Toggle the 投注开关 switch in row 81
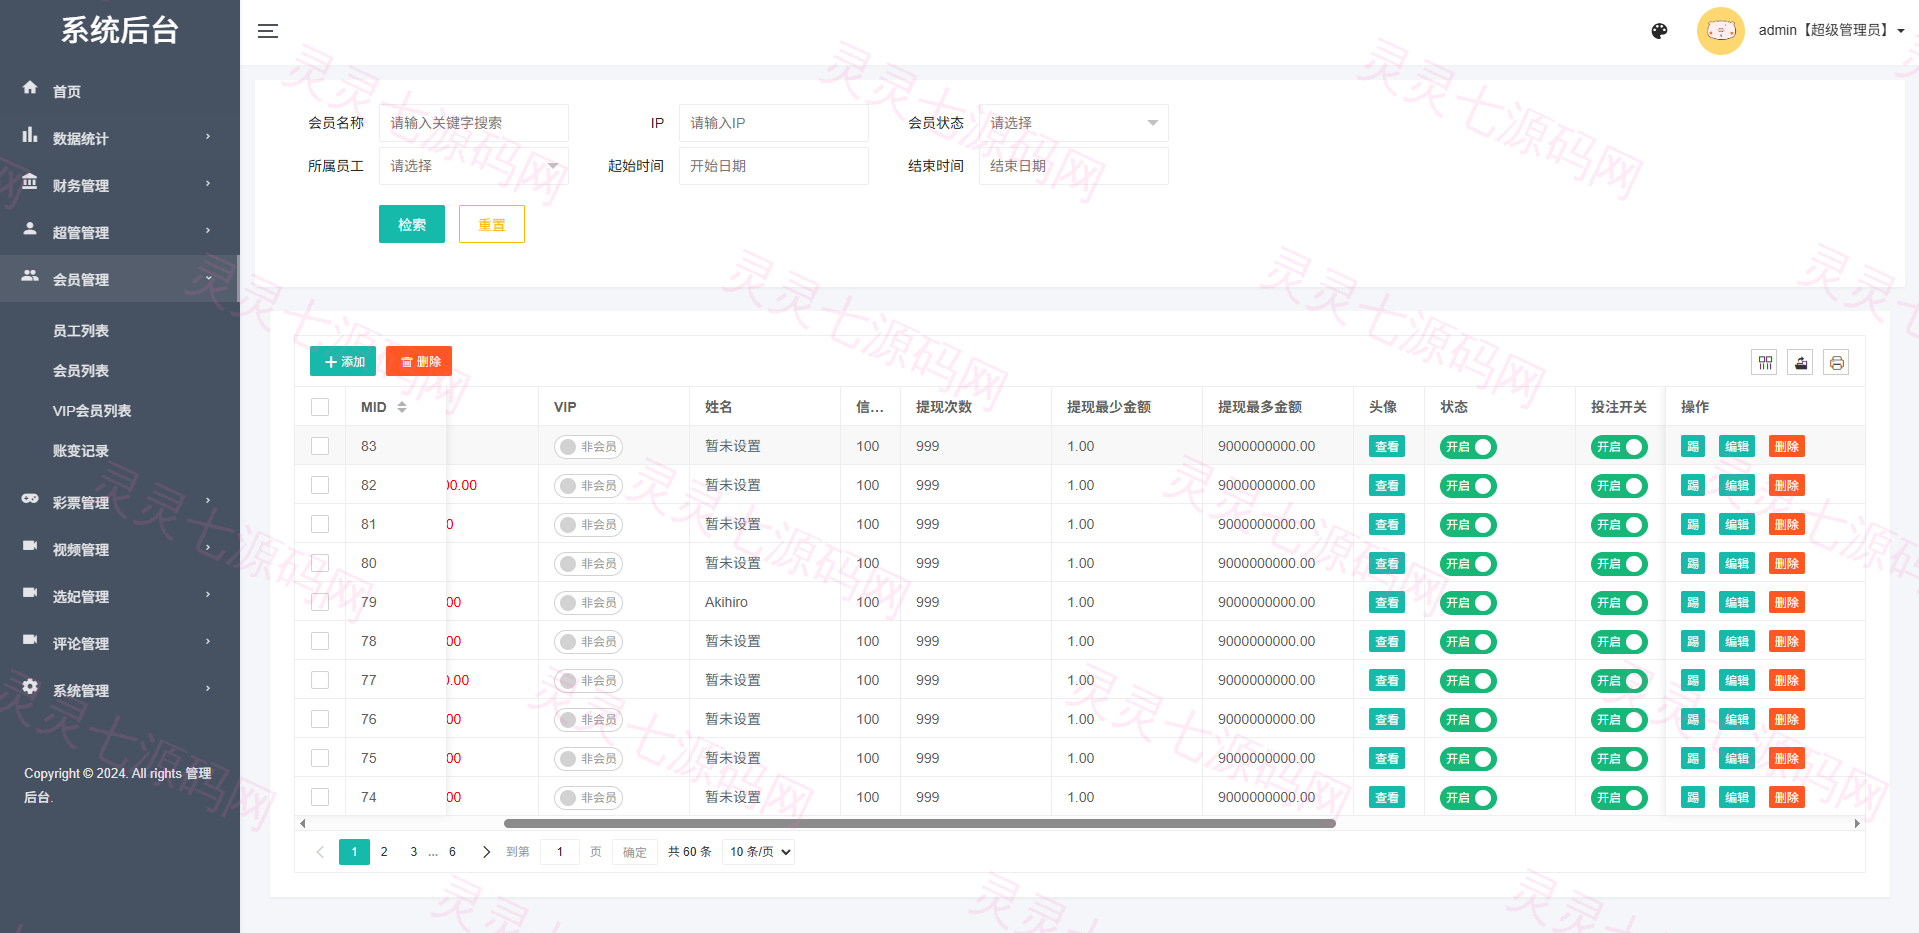The image size is (1919, 933). click(1619, 525)
